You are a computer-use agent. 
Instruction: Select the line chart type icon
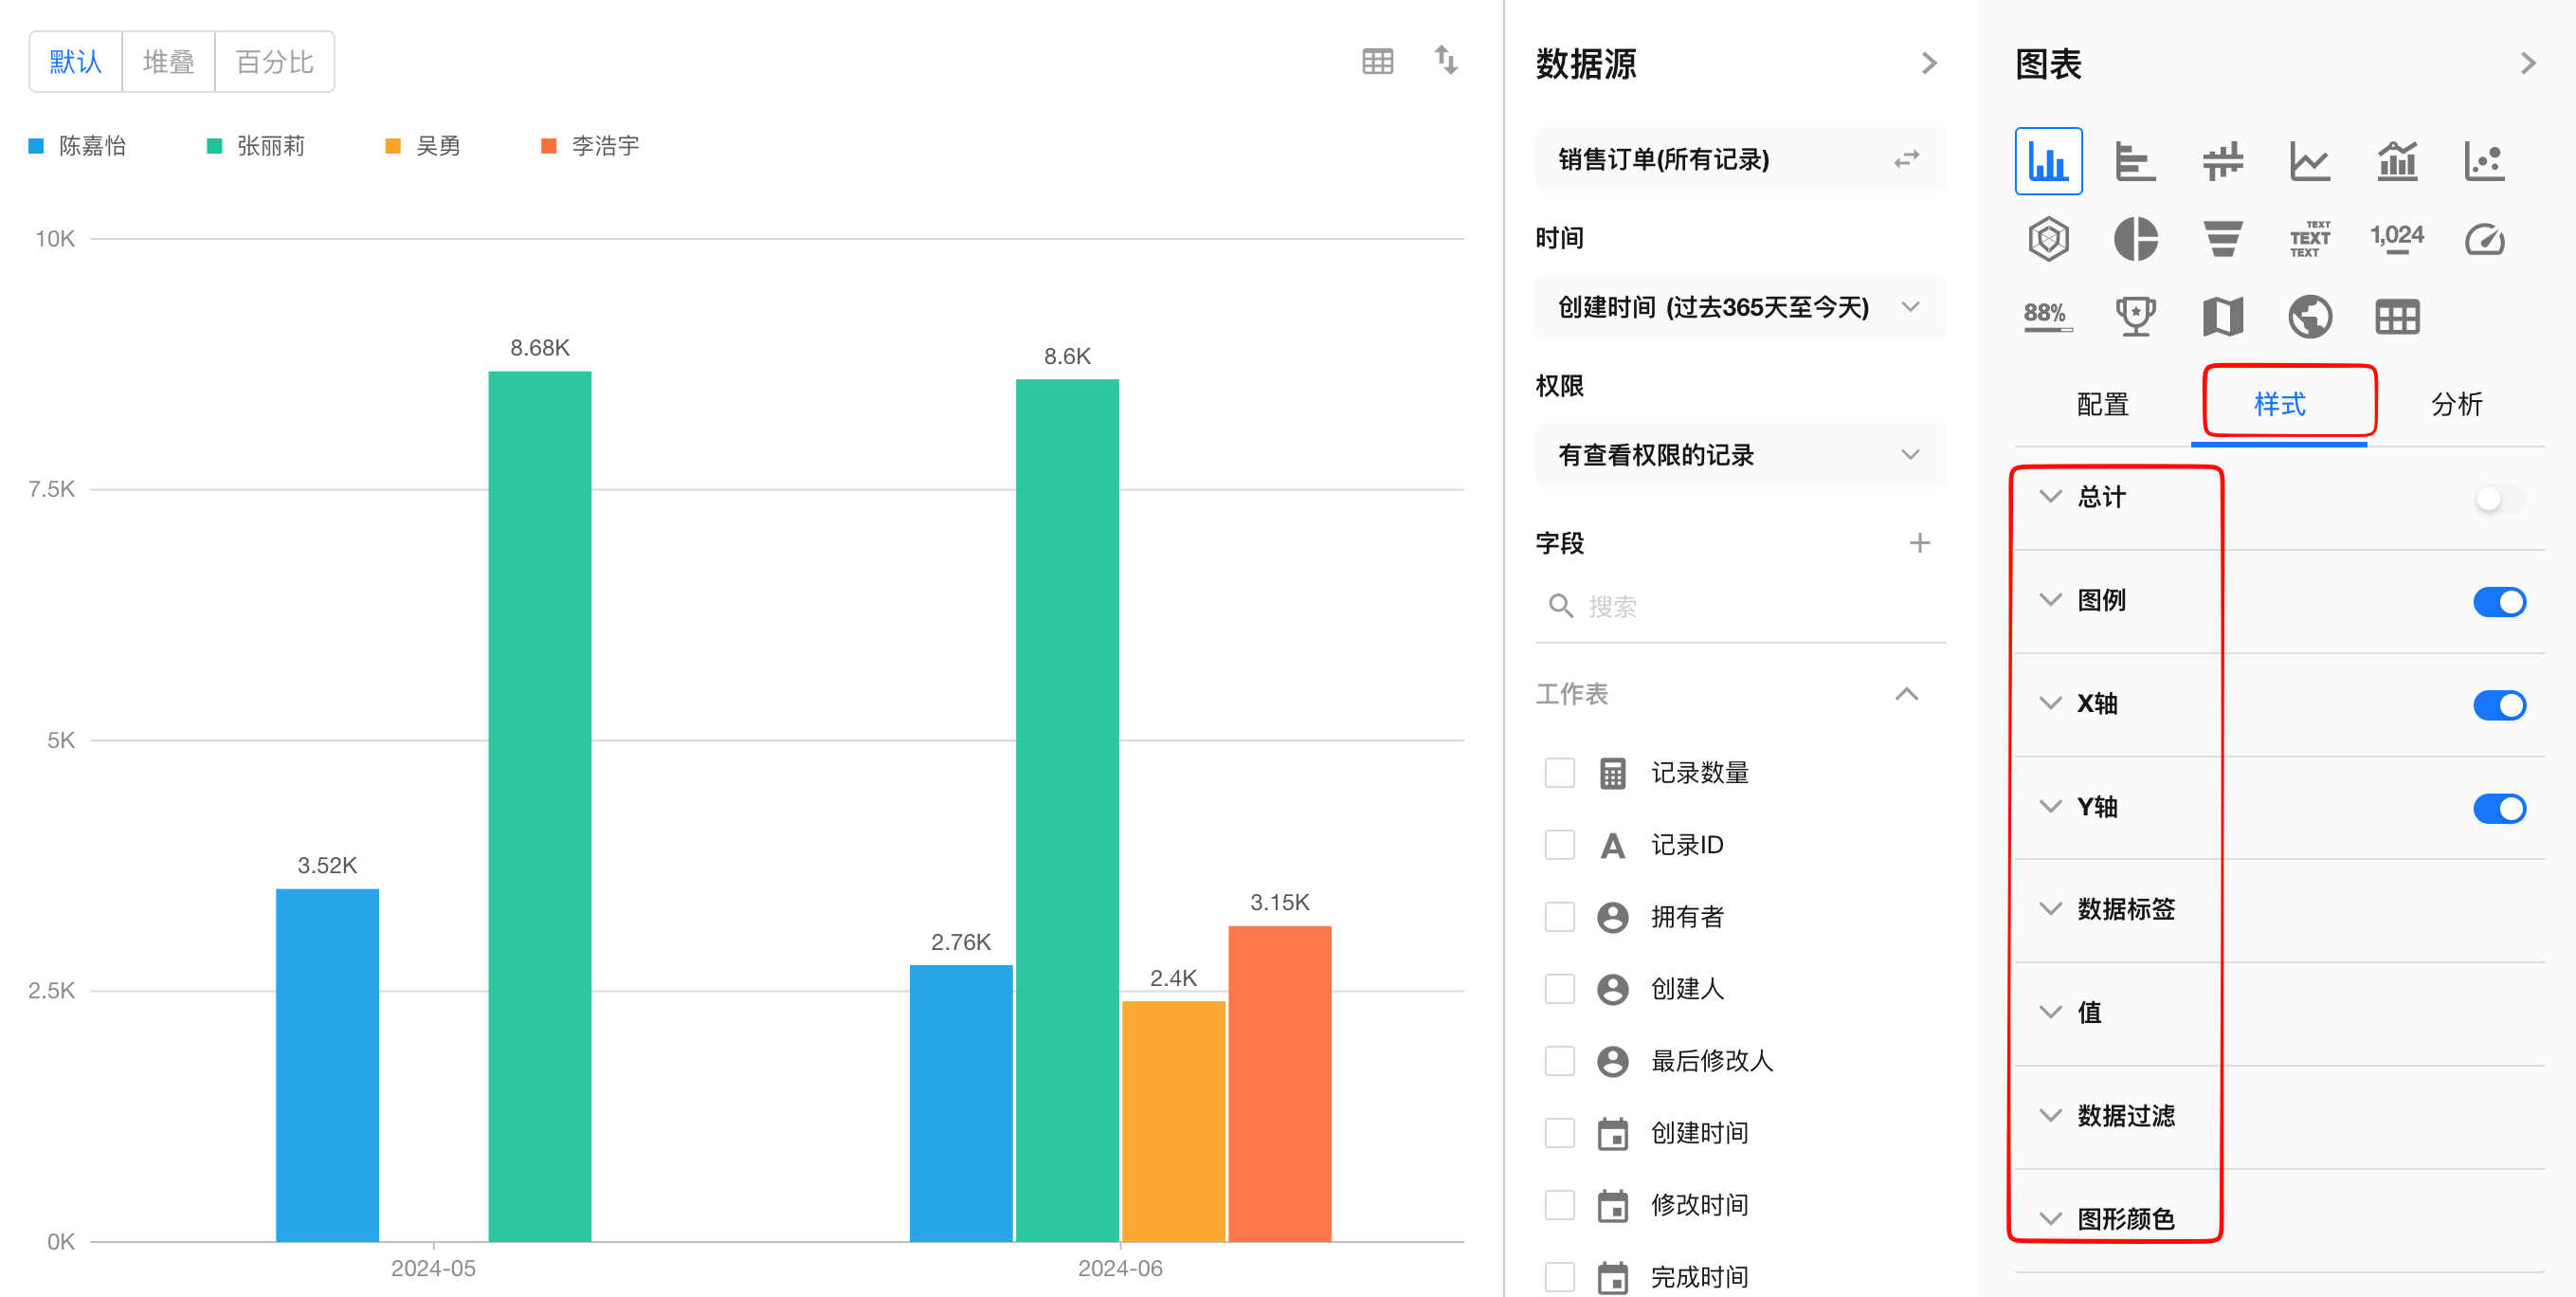pos(2309,161)
